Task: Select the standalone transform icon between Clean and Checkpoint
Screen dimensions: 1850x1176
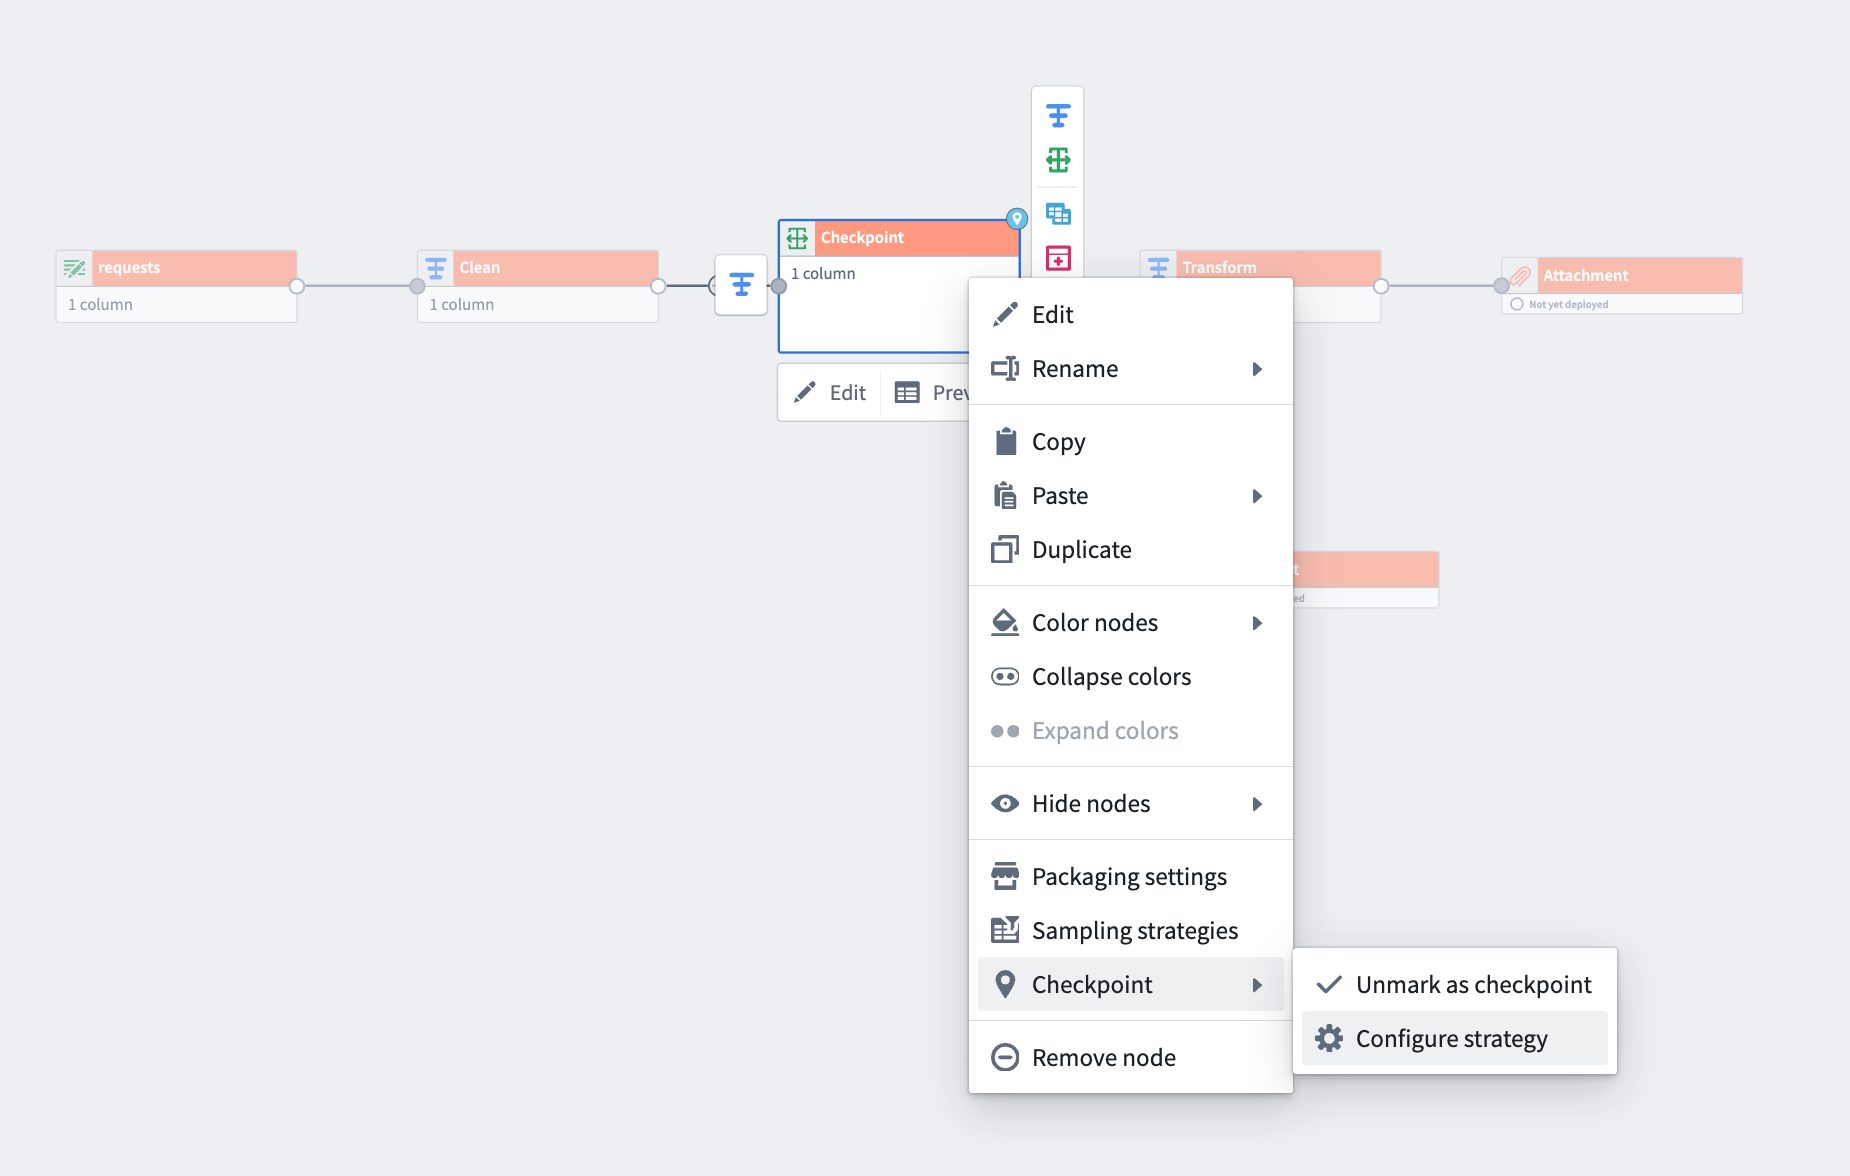Action: (740, 284)
